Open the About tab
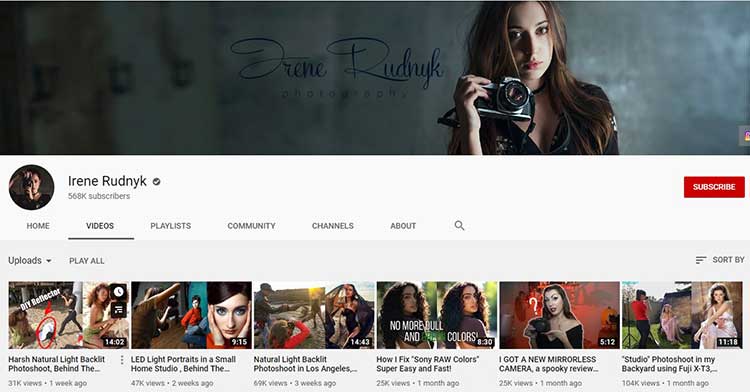 tap(403, 226)
